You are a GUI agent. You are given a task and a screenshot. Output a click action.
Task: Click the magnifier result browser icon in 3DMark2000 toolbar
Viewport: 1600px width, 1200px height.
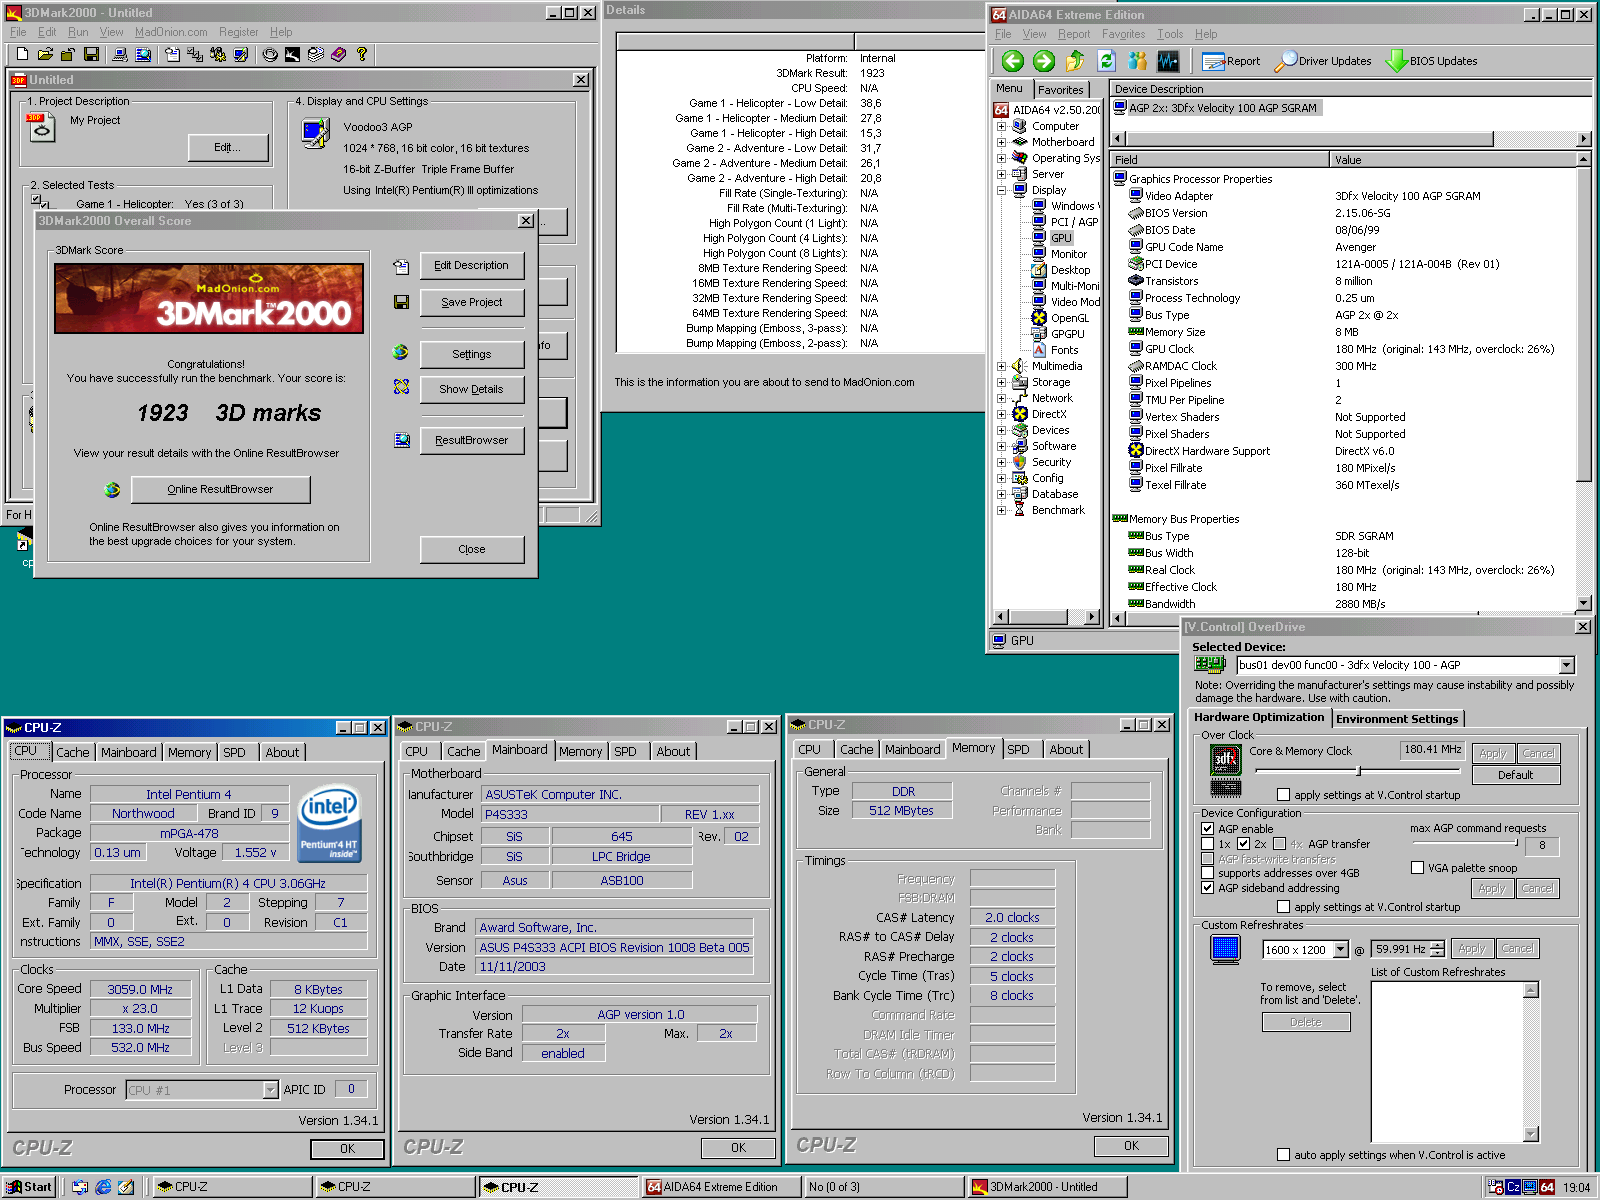pyautogui.click(x=143, y=54)
